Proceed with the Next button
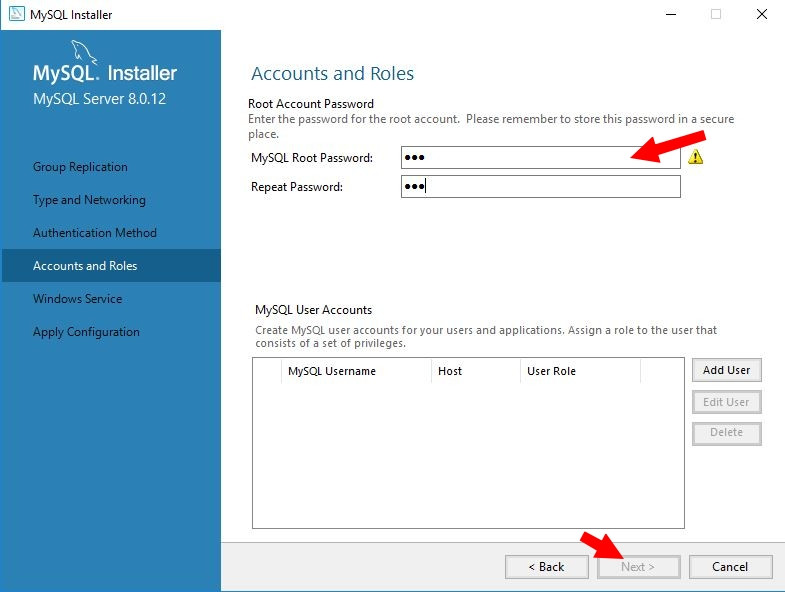This screenshot has width=785, height=592. (x=638, y=567)
